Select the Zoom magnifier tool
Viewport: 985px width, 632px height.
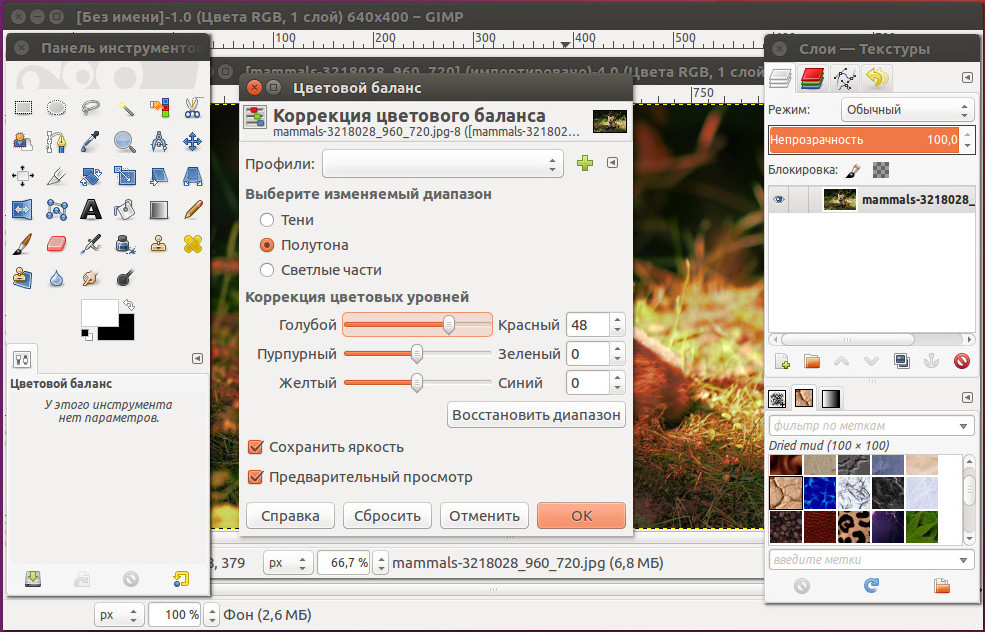point(125,142)
